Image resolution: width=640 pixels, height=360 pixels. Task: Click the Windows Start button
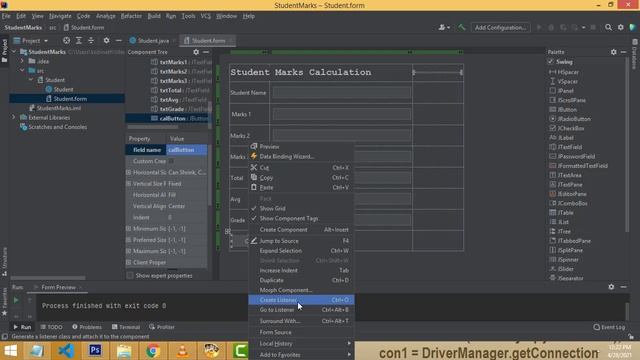[x=10, y=351]
